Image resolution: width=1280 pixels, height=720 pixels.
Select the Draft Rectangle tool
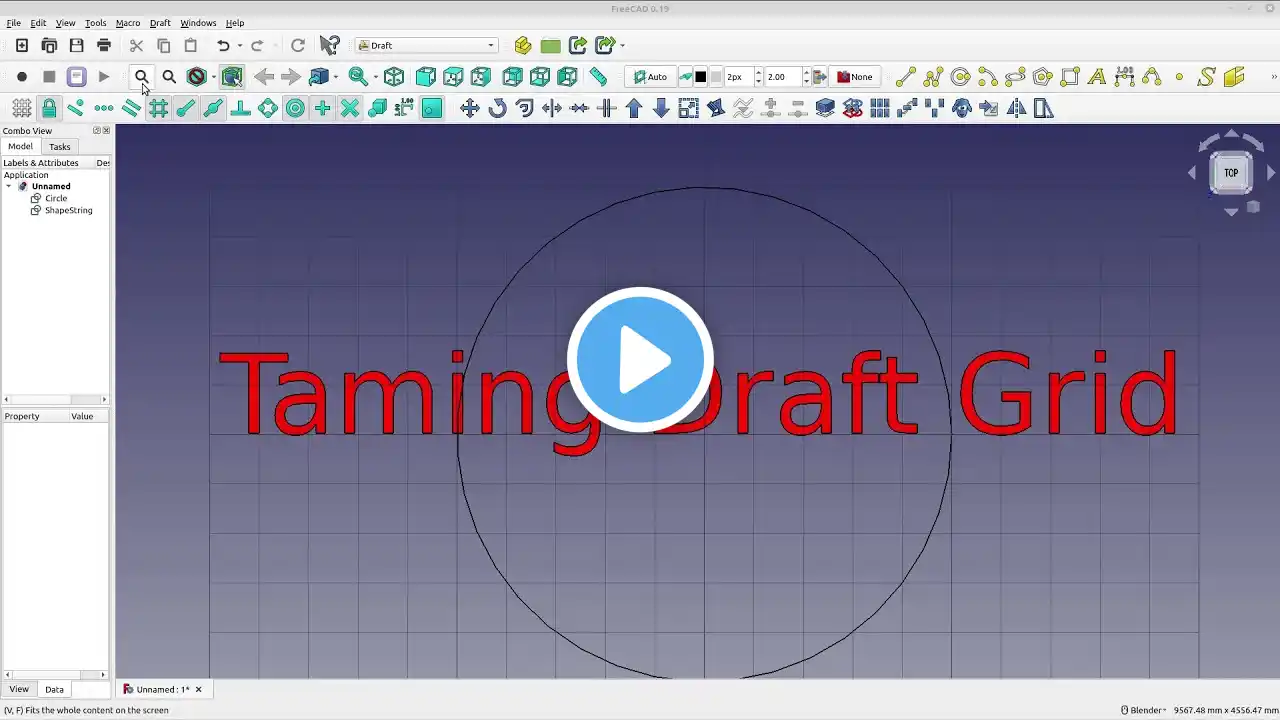click(x=1070, y=76)
